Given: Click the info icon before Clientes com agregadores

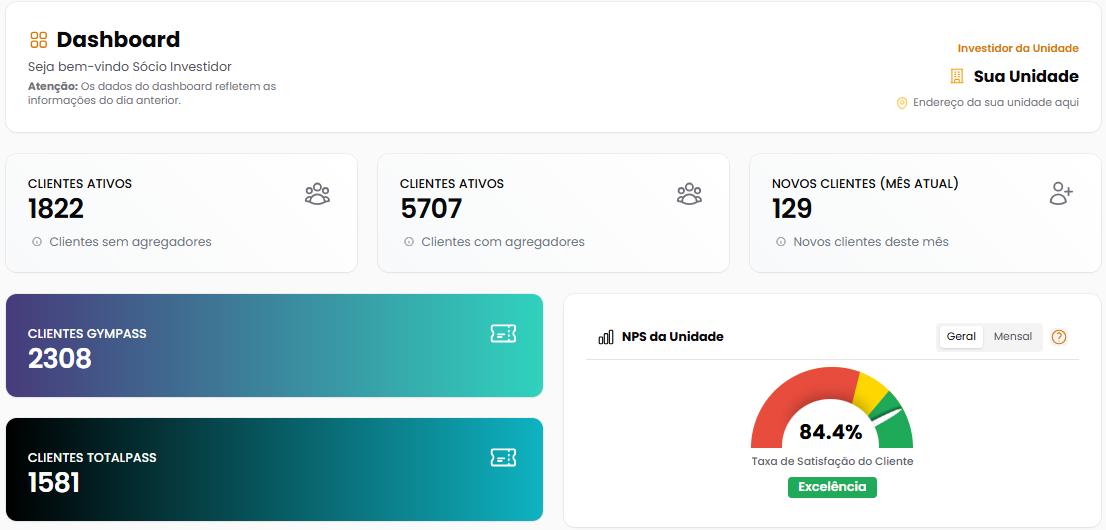Looking at the screenshot, I should coord(408,242).
